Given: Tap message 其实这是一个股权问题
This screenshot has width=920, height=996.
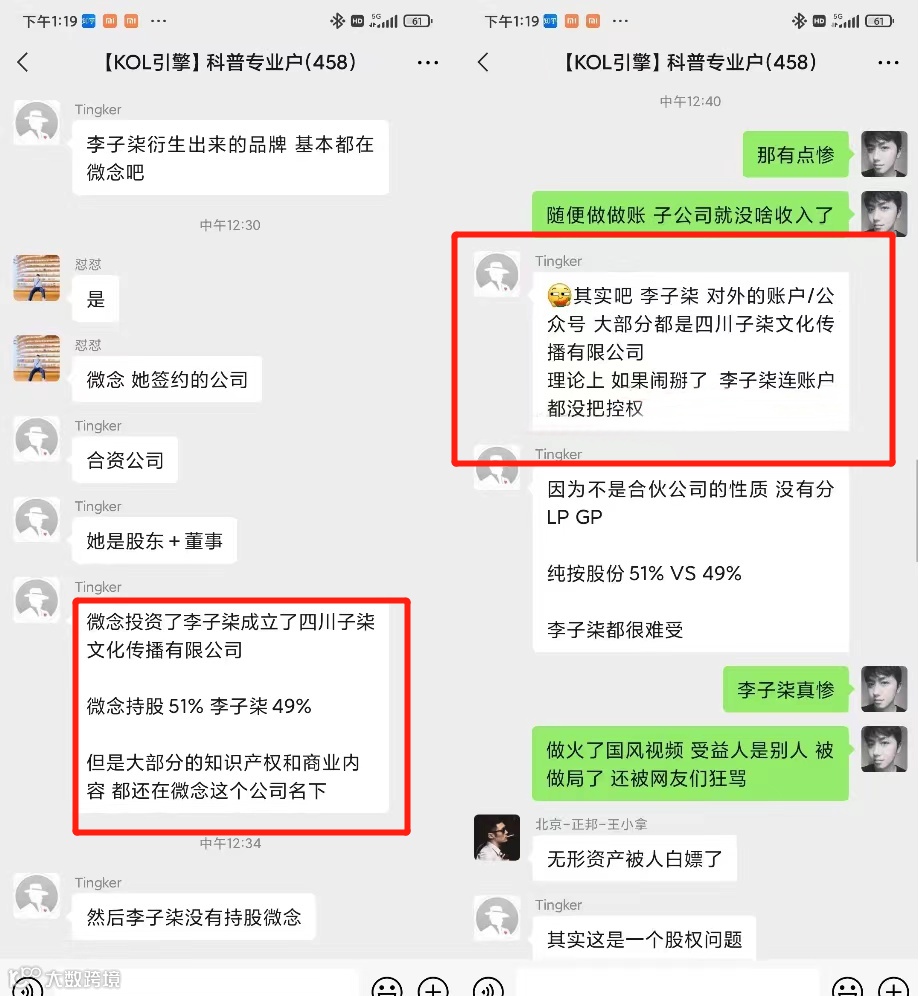Looking at the screenshot, I should click(x=644, y=939).
